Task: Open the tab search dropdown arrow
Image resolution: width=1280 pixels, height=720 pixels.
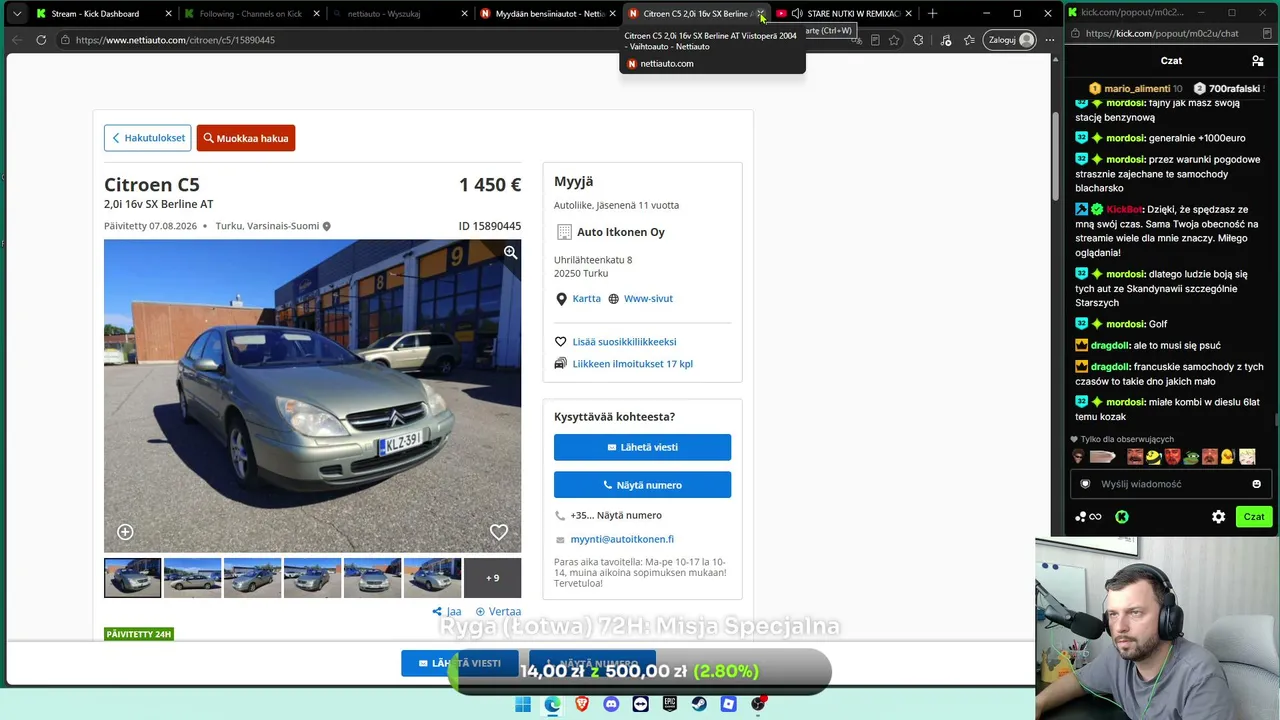Action: (16, 14)
